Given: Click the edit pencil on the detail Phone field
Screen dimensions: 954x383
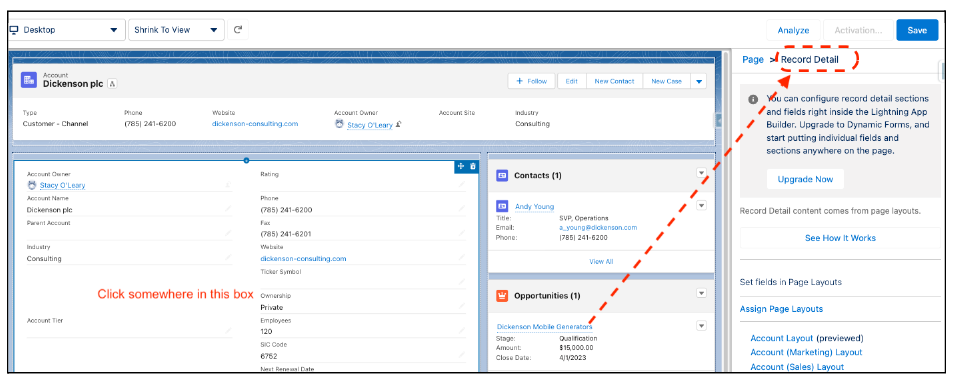Looking at the screenshot, I should tap(462, 209).
